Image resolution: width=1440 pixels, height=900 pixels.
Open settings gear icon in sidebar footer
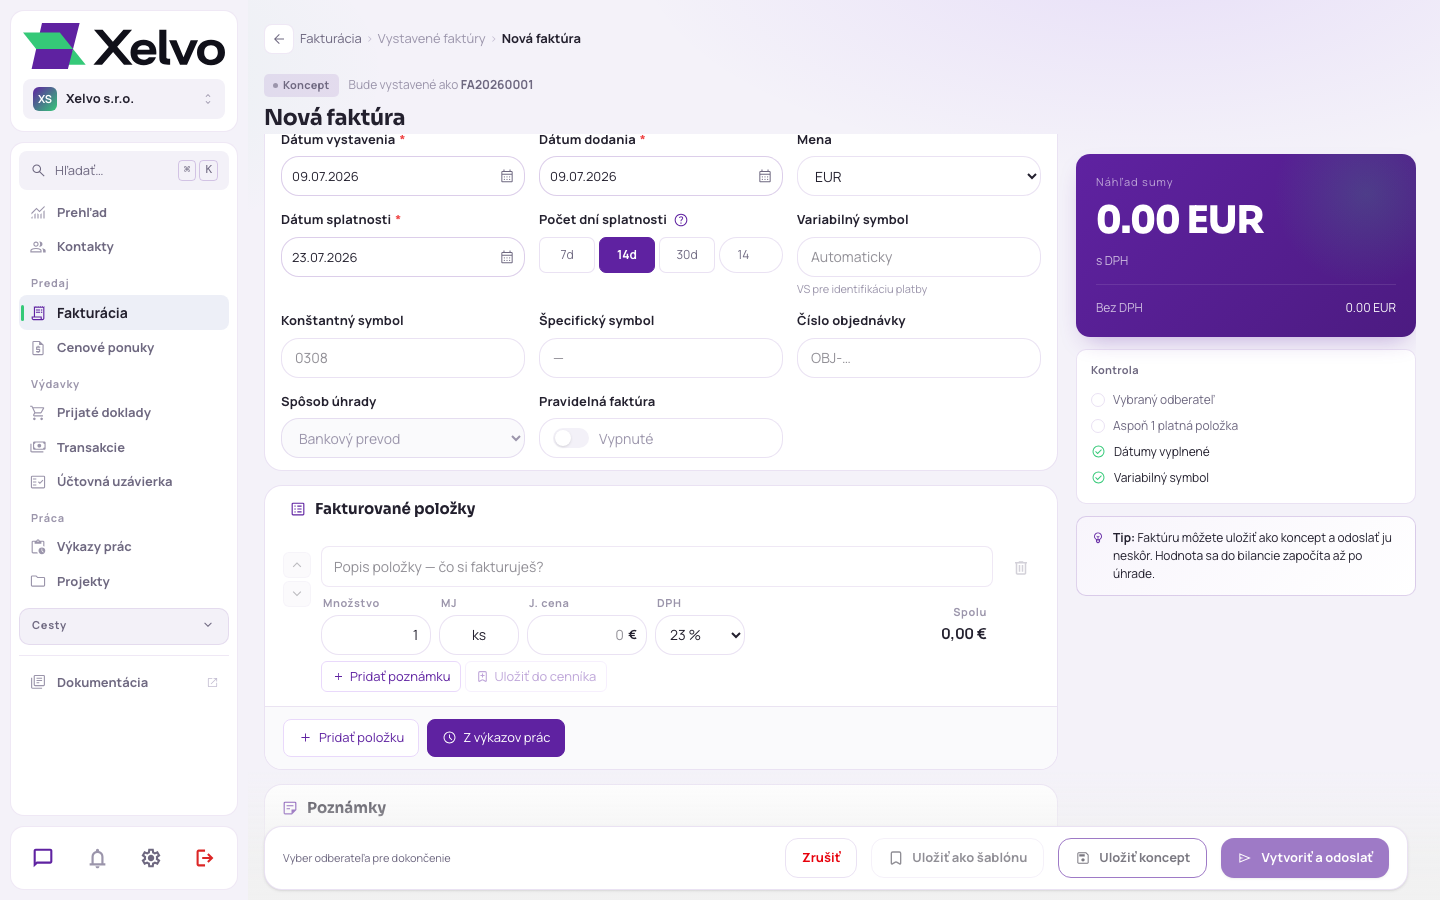(151, 858)
